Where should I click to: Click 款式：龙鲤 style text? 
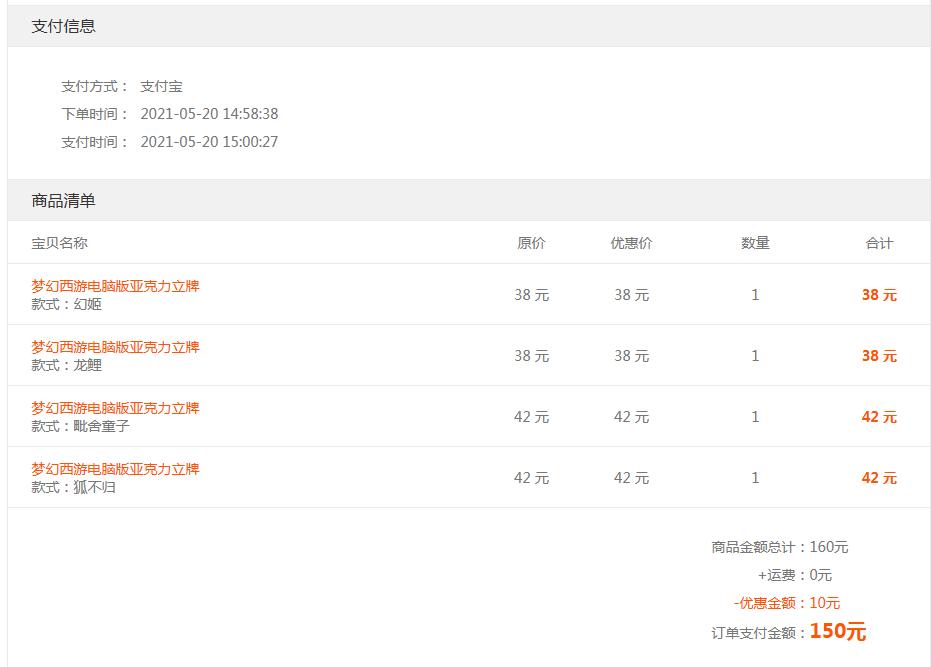coord(66,365)
